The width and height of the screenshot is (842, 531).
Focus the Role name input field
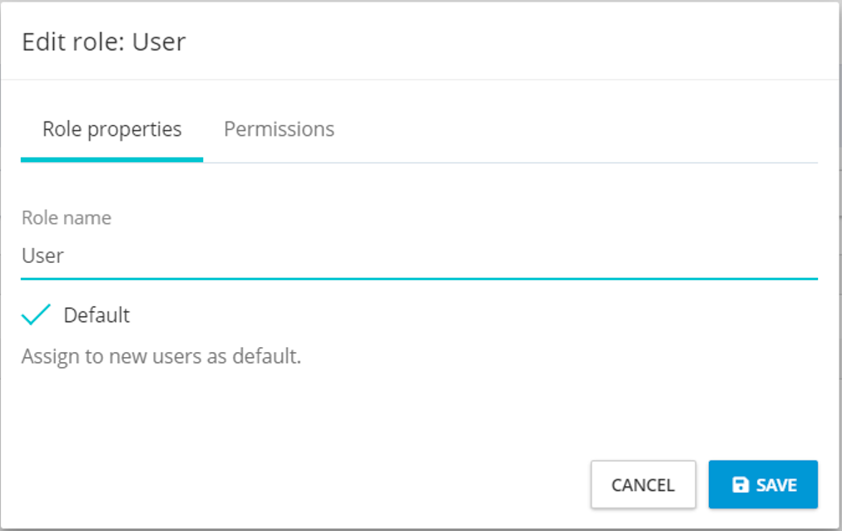click(419, 256)
